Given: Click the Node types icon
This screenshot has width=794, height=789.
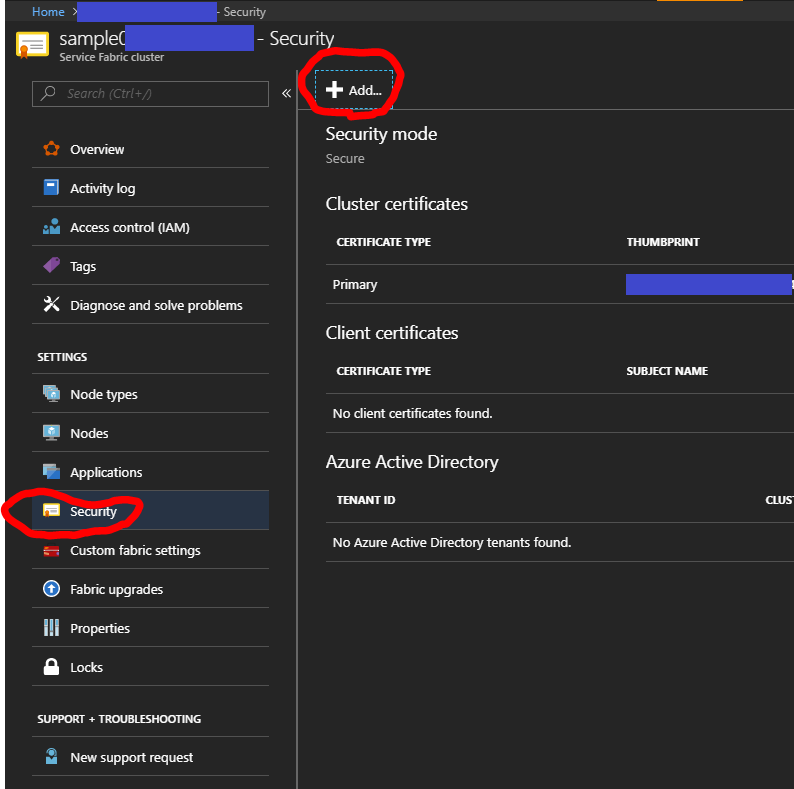Looking at the screenshot, I should coord(51,393).
